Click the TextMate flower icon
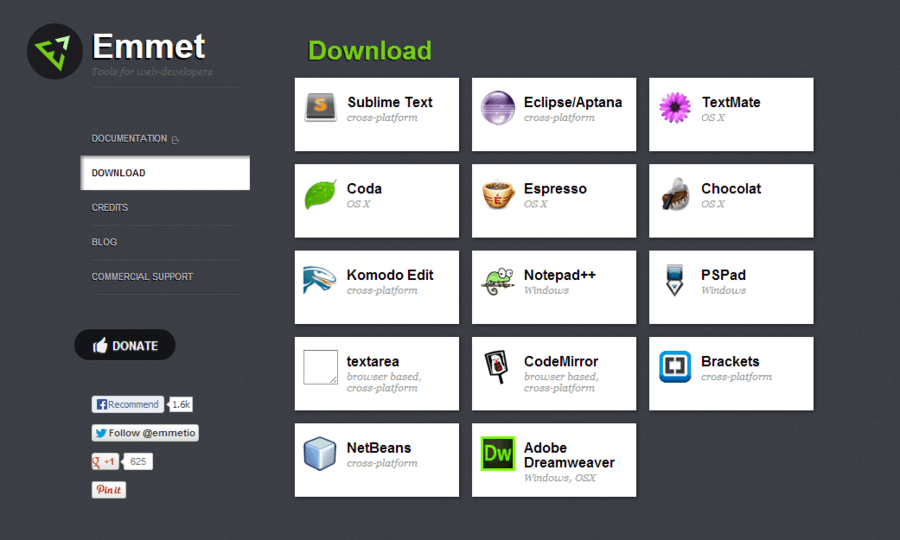 pos(675,107)
